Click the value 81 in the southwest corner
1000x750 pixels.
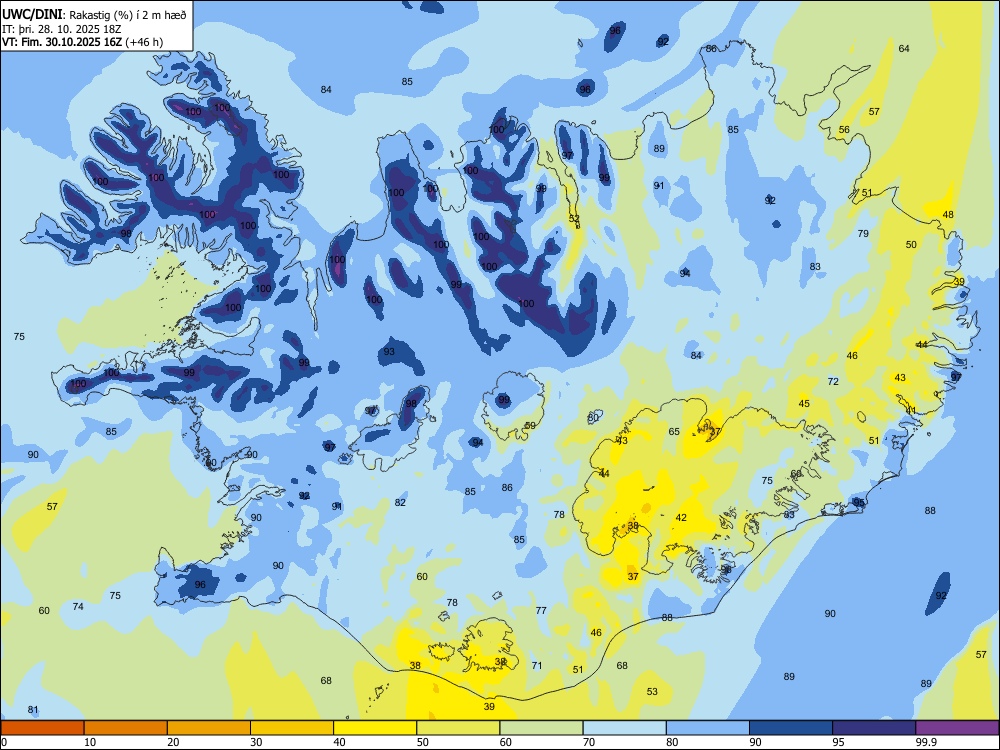click(x=33, y=710)
